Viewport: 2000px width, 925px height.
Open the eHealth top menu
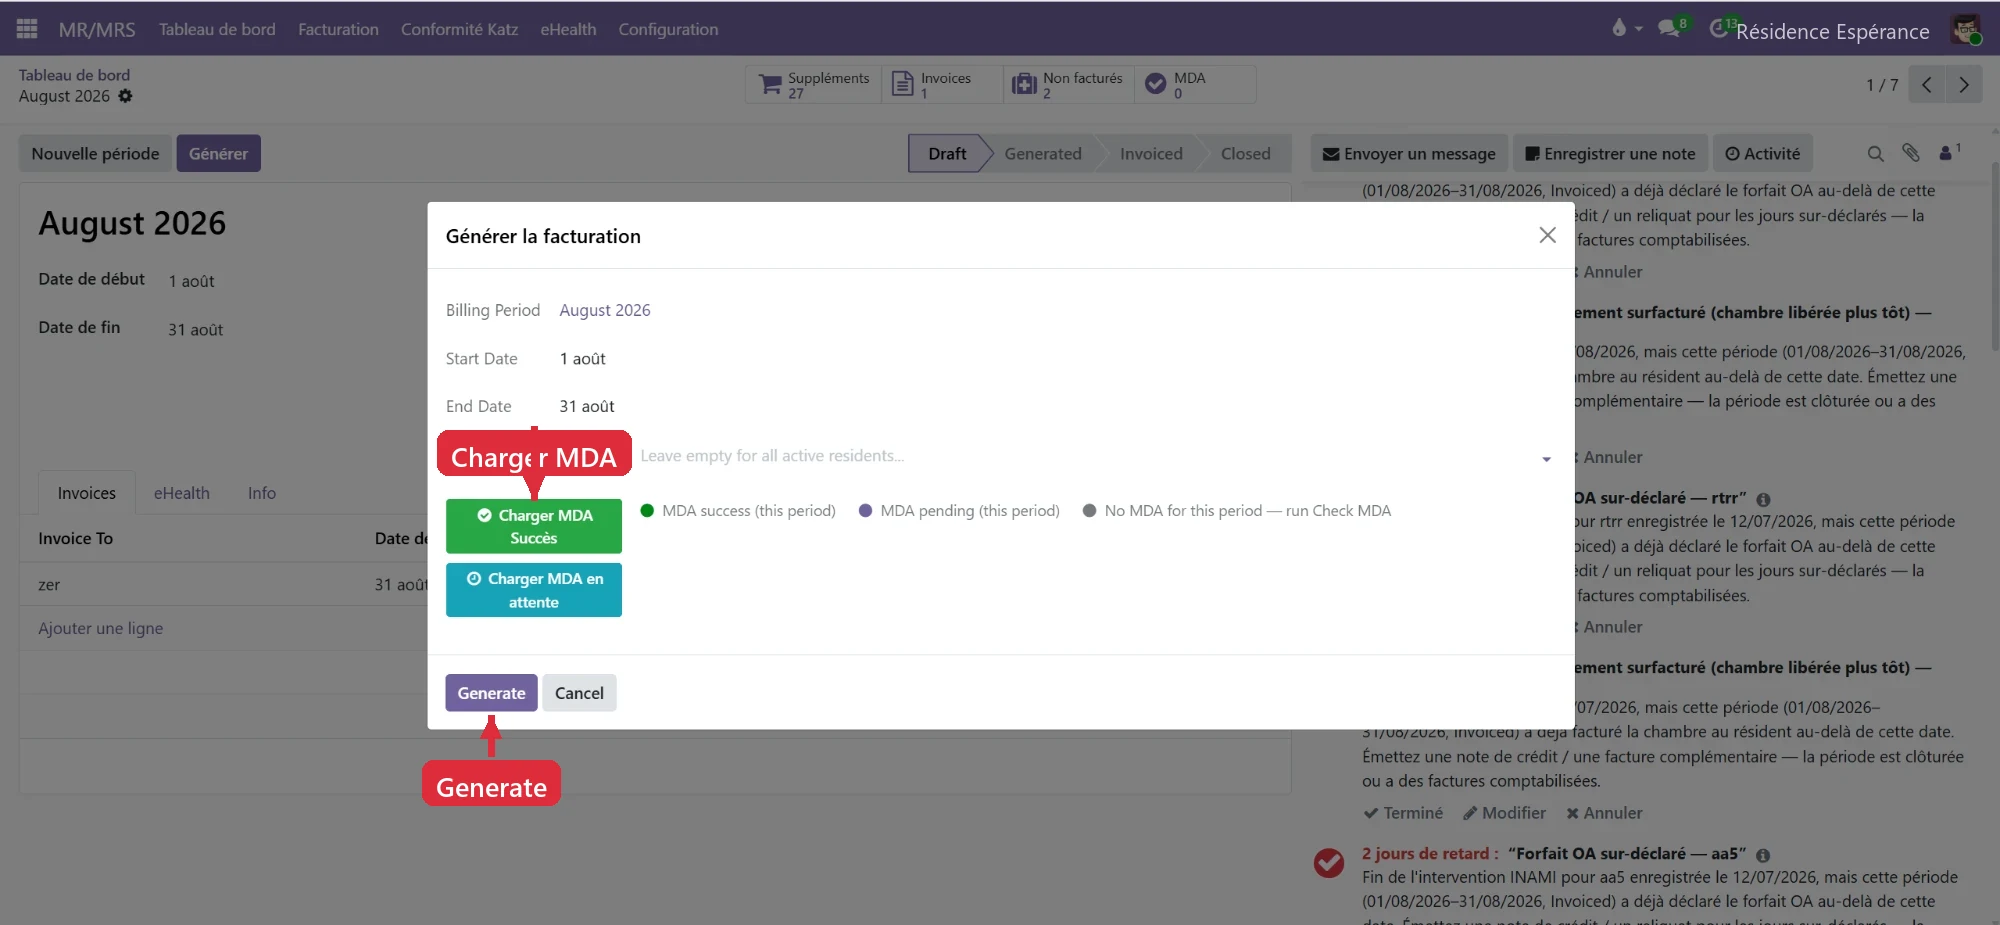pyautogui.click(x=568, y=29)
